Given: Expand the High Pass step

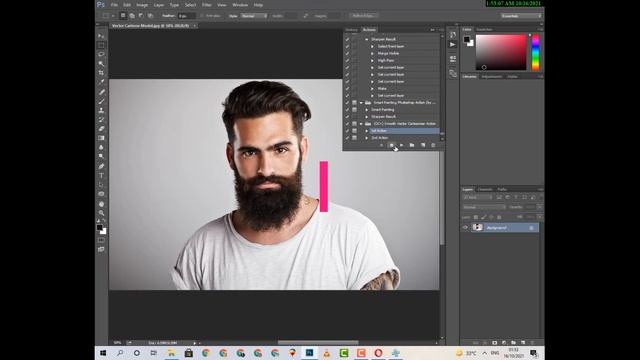Looking at the screenshot, I should tap(372, 60).
